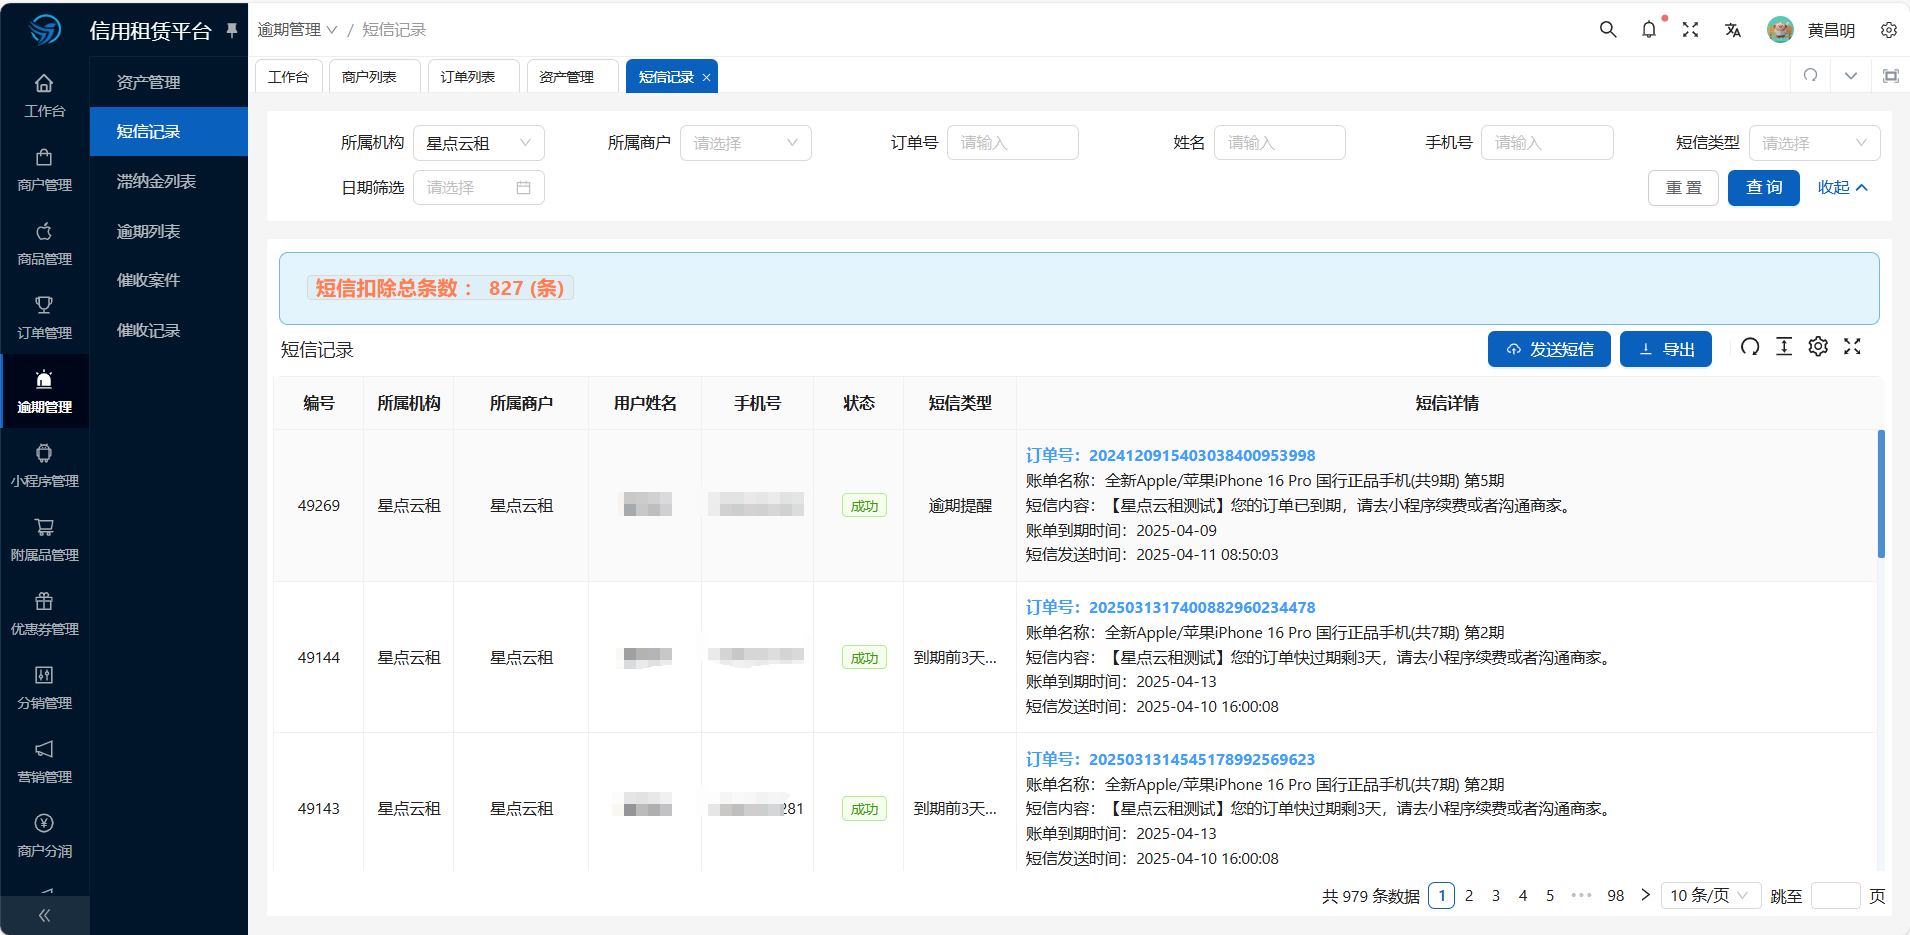Click the table vertical scrollbar

[x=1881, y=494]
